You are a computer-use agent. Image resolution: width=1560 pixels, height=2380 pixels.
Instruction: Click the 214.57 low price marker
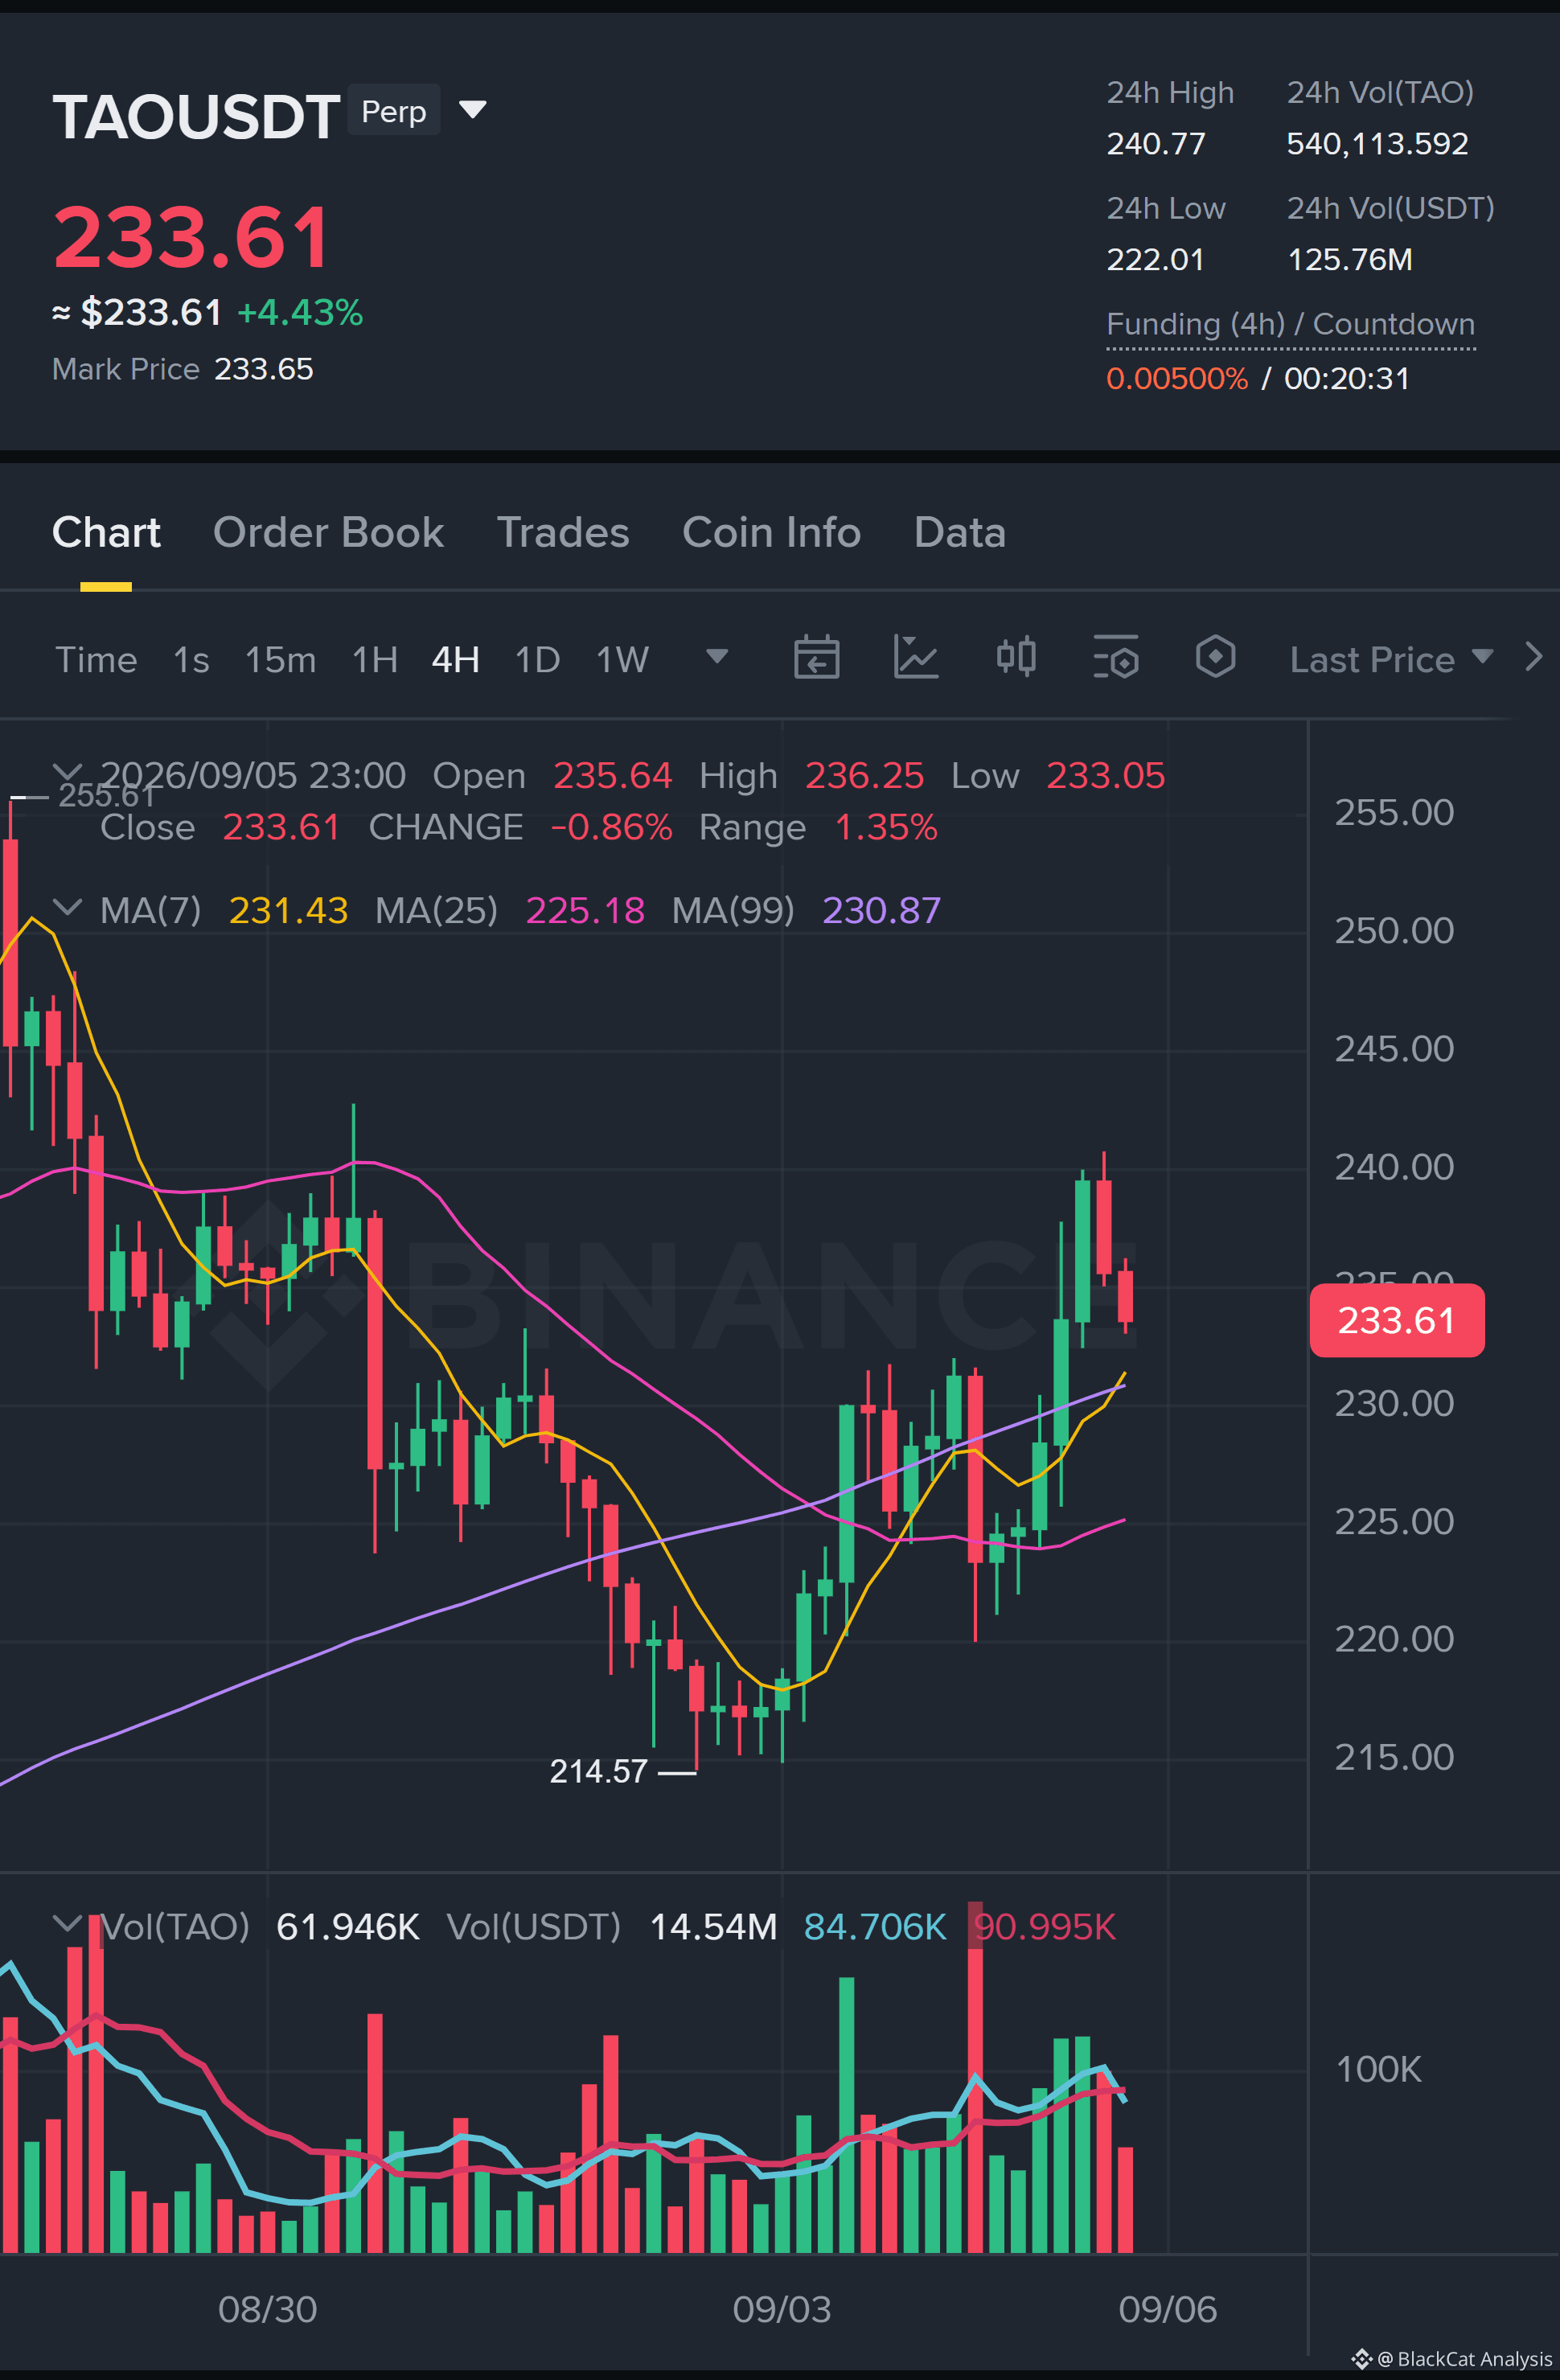(599, 1771)
